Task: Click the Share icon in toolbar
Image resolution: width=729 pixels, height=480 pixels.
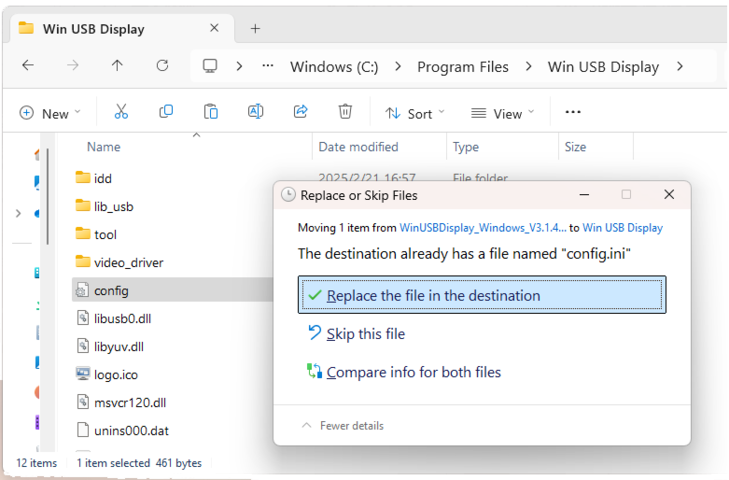Action: point(300,113)
